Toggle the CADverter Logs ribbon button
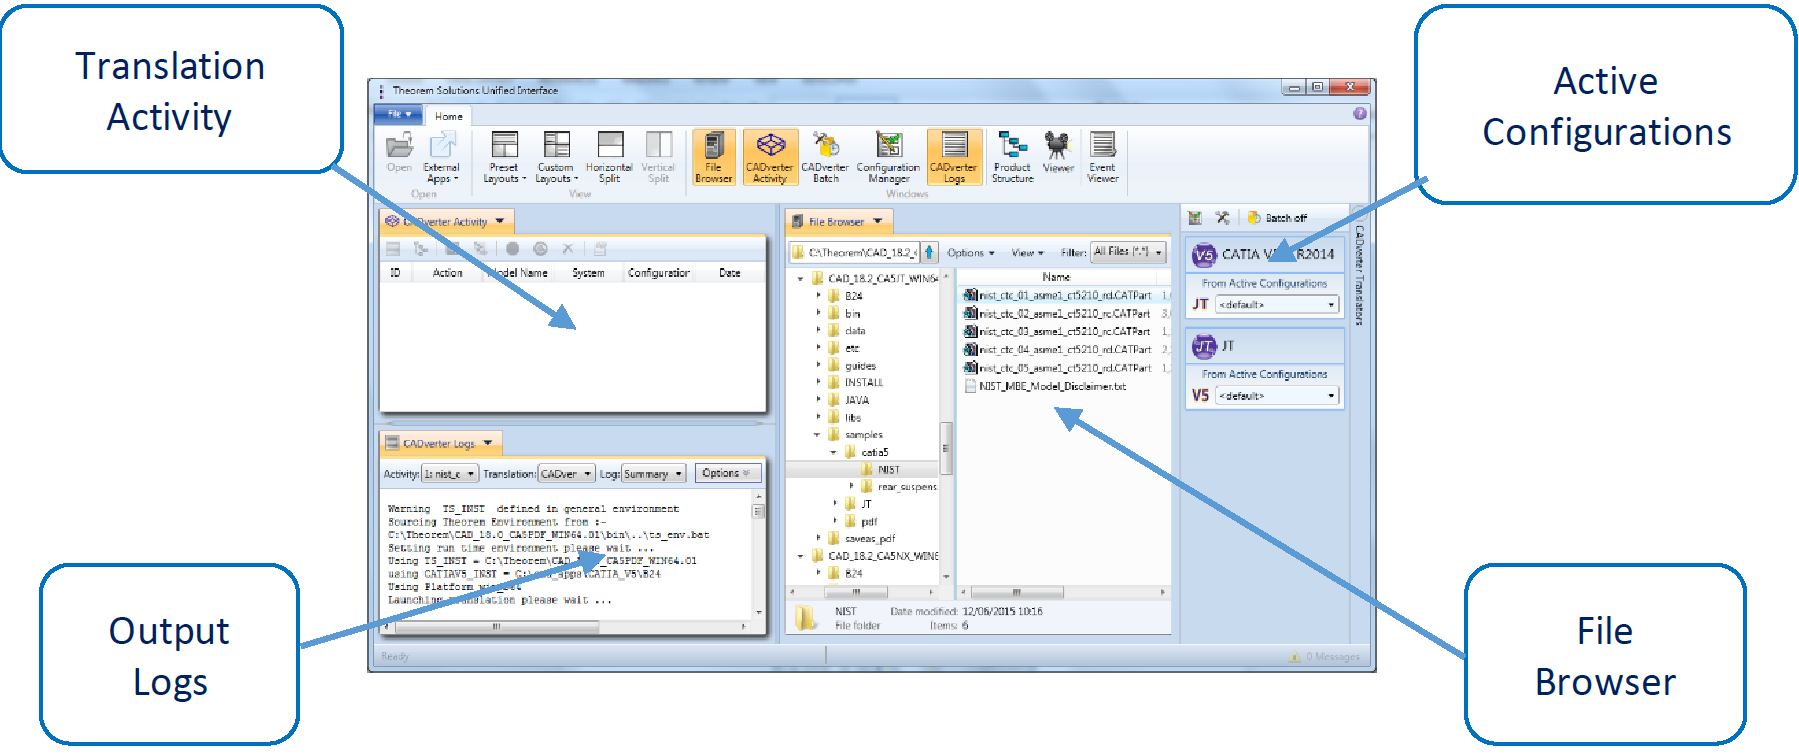This screenshot has height=755, width=1799. click(954, 157)
